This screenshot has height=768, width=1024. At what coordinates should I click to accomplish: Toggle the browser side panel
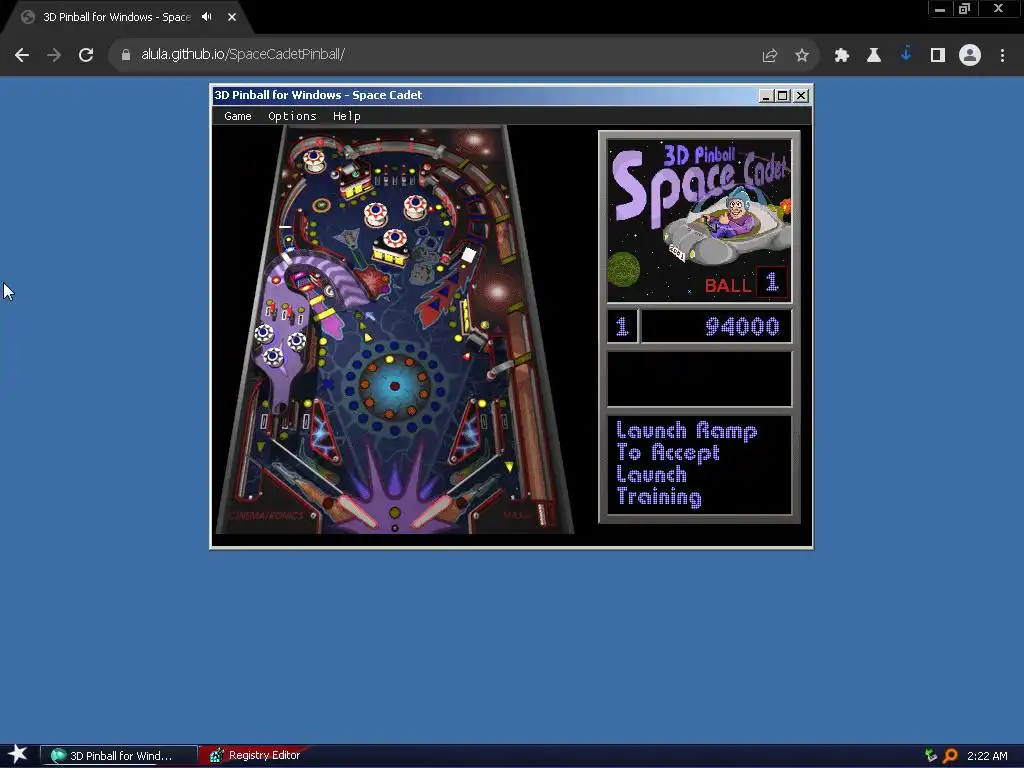937,56
